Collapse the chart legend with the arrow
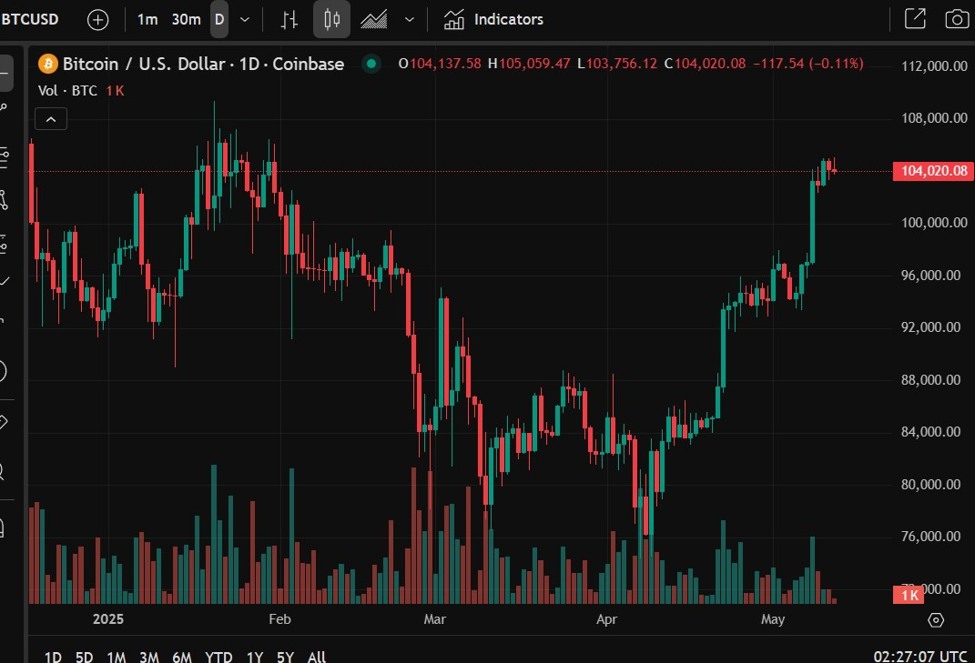 point(51,118)
